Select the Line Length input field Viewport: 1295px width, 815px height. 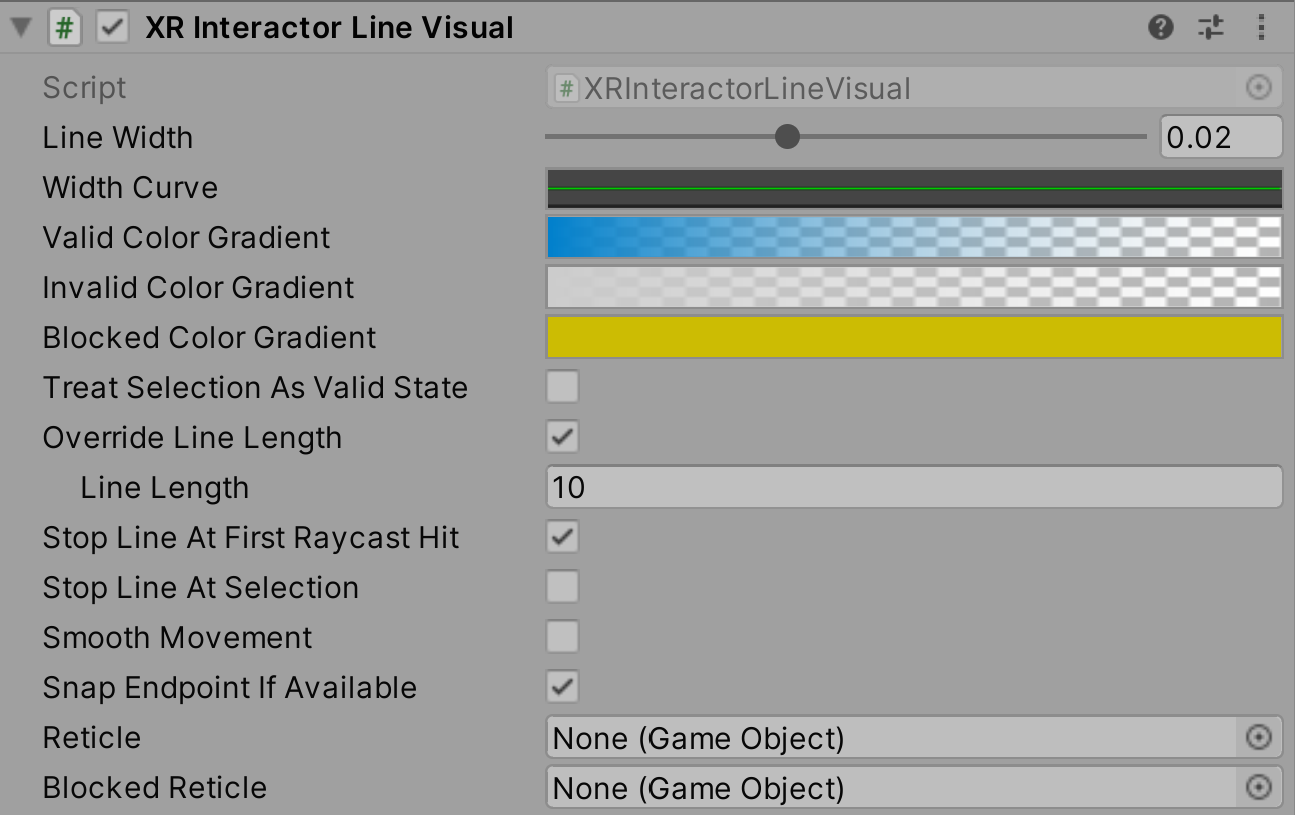(913, 487)
